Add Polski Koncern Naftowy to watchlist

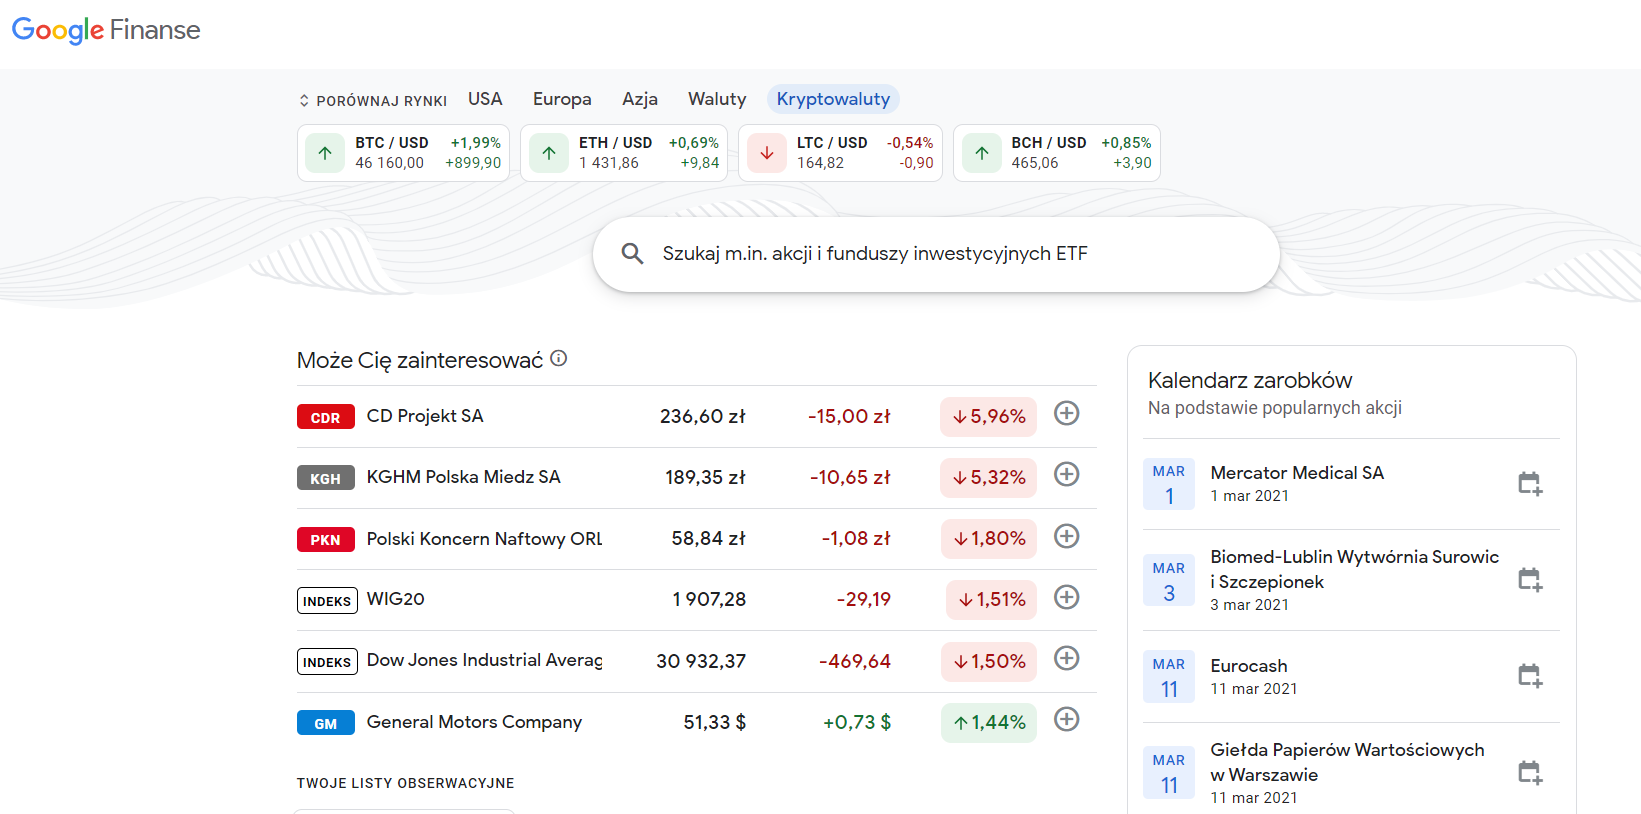click(1067, 536)
